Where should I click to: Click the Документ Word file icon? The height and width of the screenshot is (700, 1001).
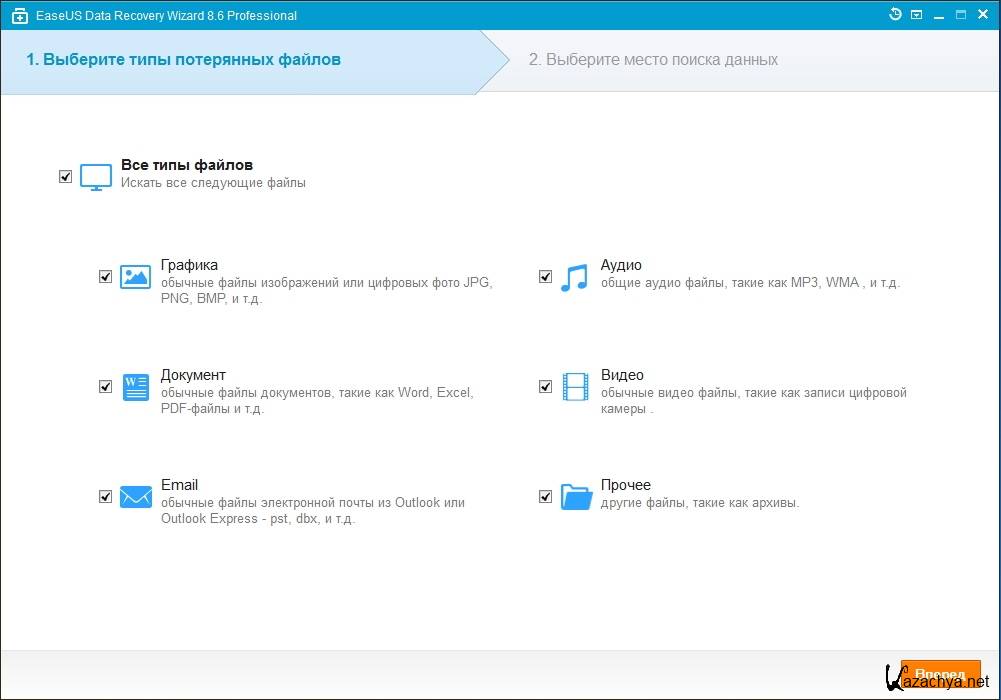tap(135, 387)
